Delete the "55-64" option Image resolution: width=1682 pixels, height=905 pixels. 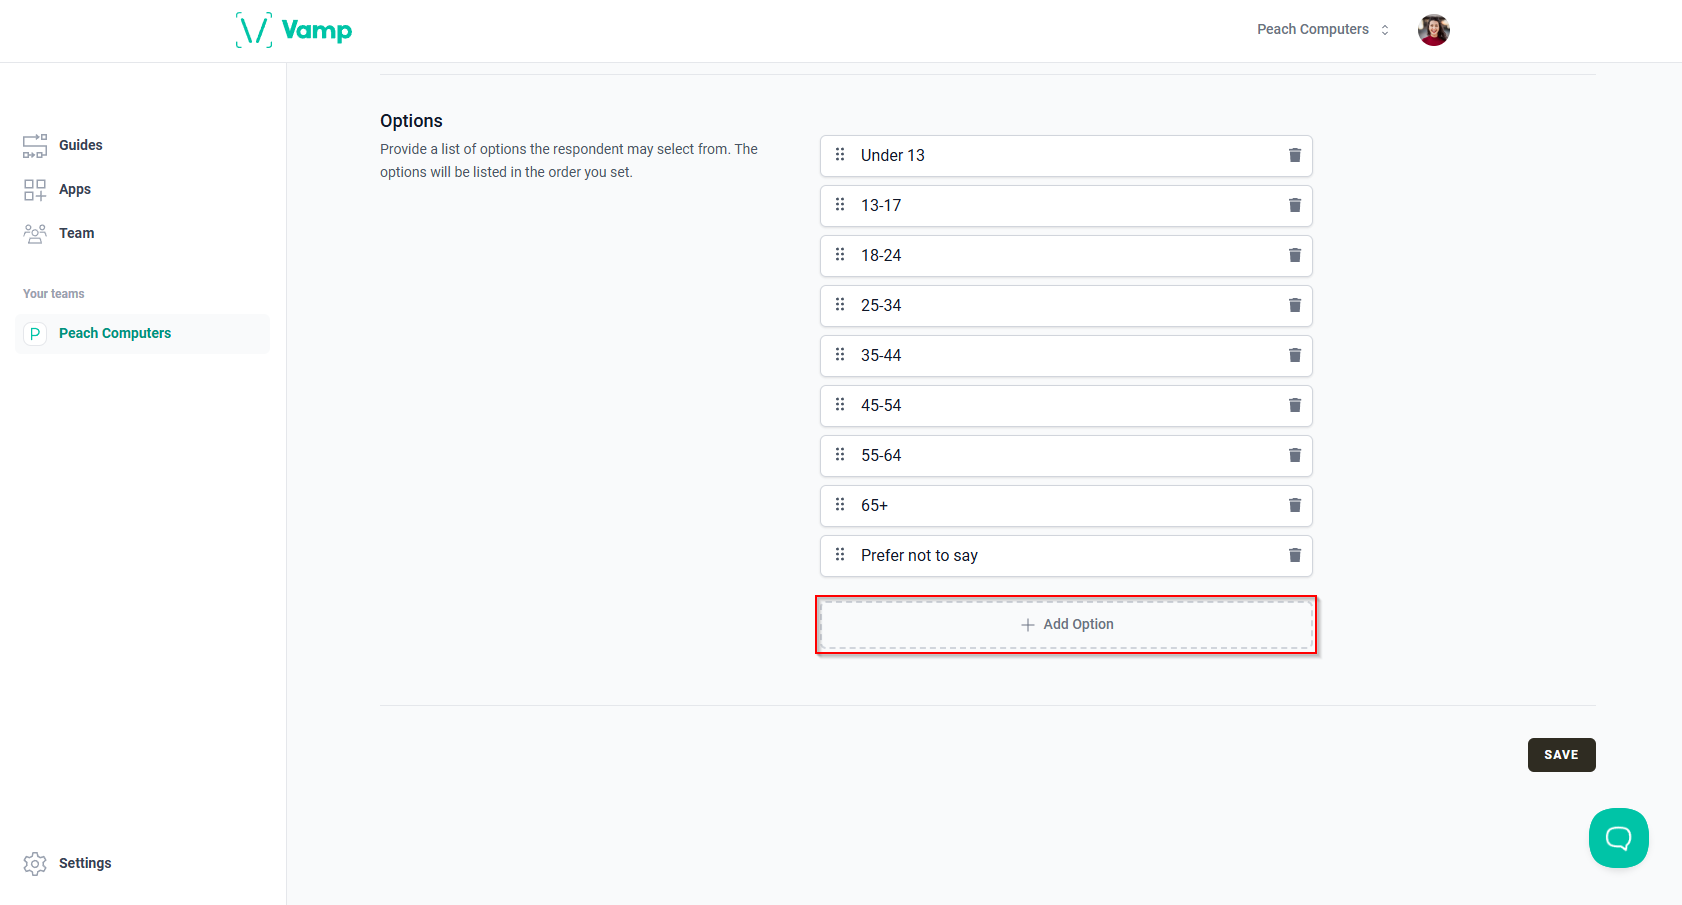tap(1294, 455)
